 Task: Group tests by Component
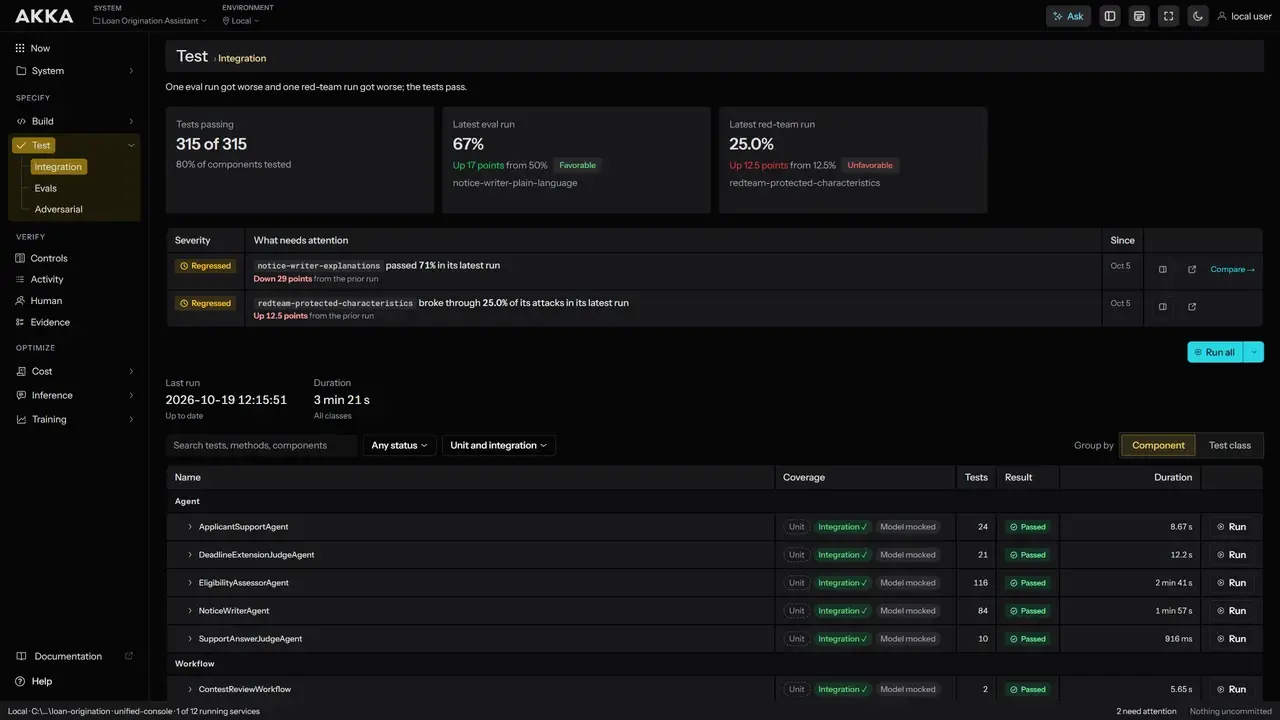tap(1158, 445)
